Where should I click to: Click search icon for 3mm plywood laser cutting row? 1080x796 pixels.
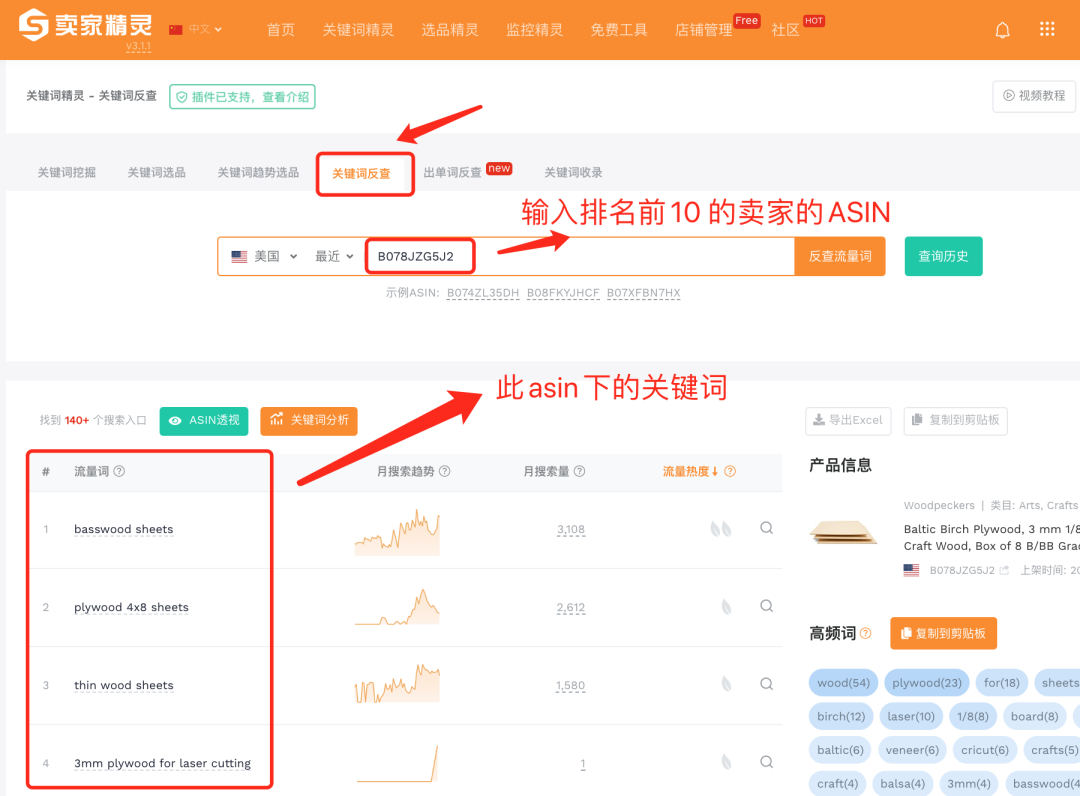coord(766,762)
